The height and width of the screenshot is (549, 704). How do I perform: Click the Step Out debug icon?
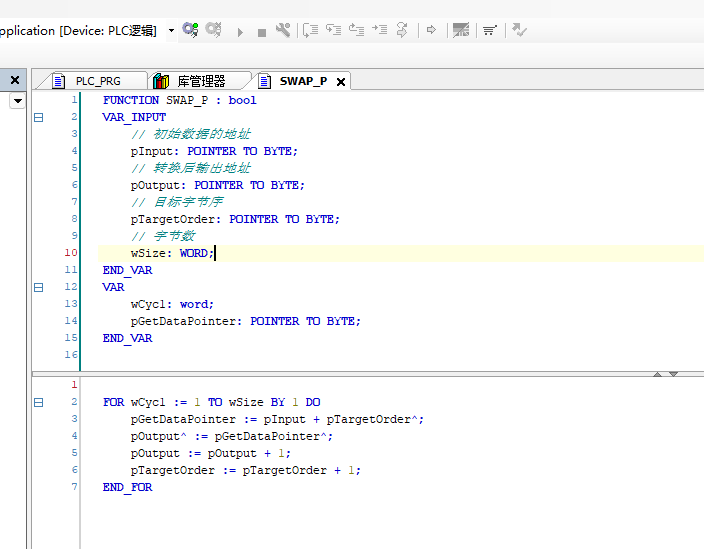pos(356,30)
